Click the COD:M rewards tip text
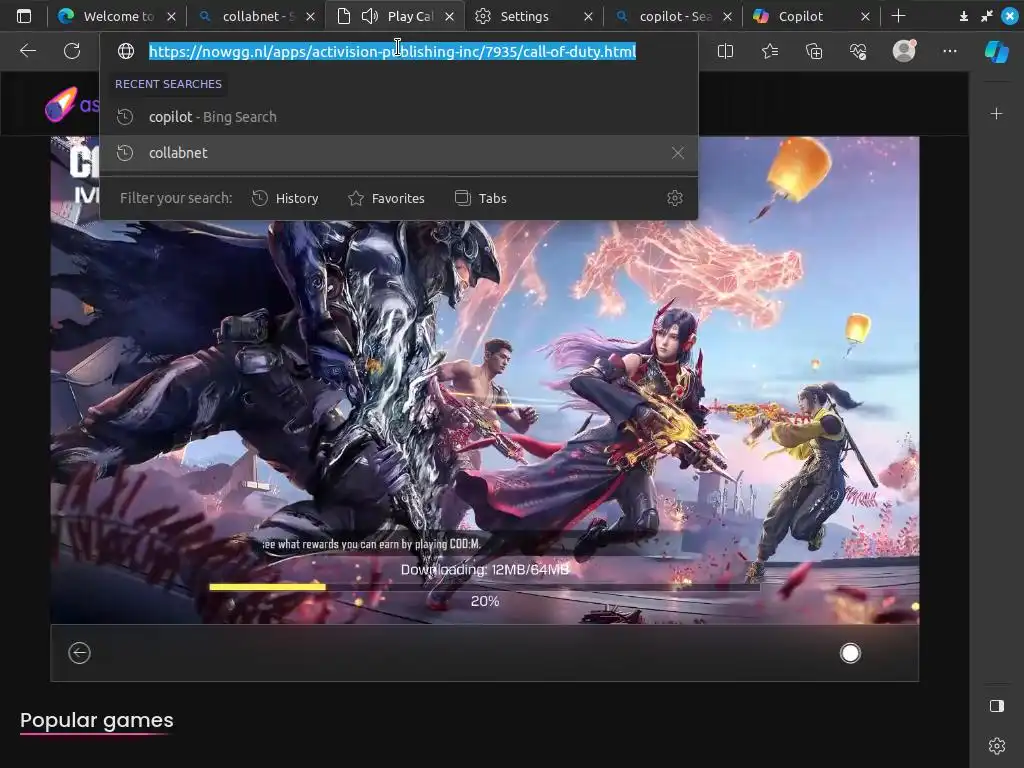 tap(371, 544)
